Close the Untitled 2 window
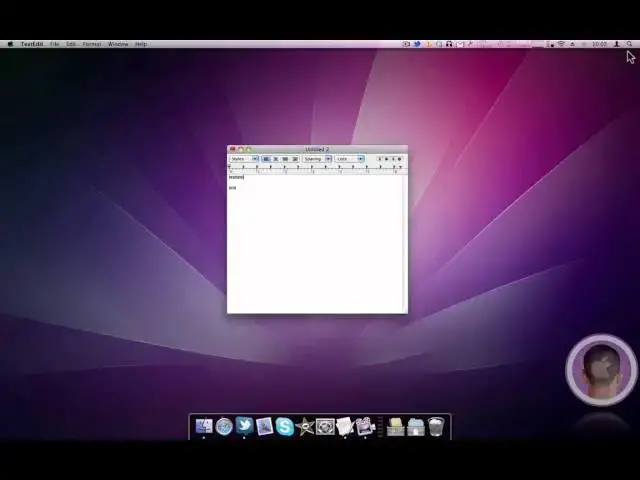 tap(233, 149)
